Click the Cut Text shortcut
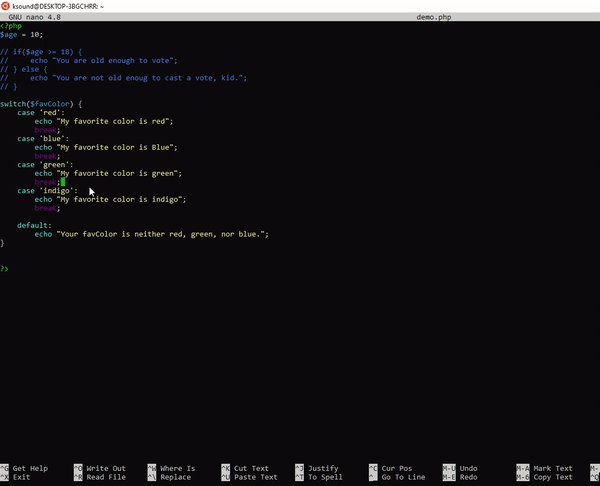Image resolution: width=600 pixels, height=486 pixels. 251,468
